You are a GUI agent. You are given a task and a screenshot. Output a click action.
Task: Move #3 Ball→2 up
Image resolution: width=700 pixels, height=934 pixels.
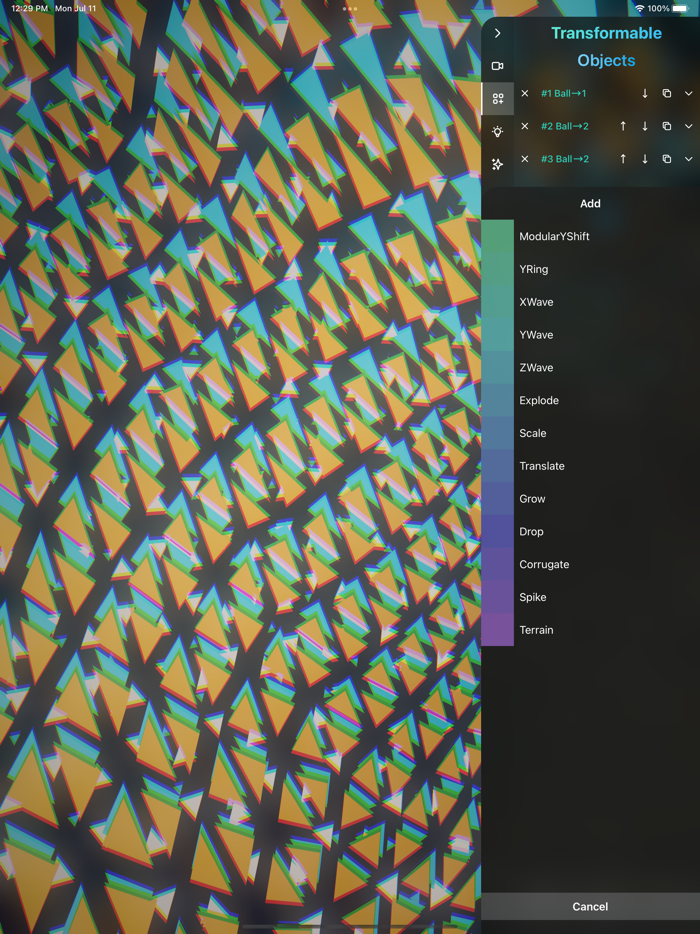tap(623, 159)
